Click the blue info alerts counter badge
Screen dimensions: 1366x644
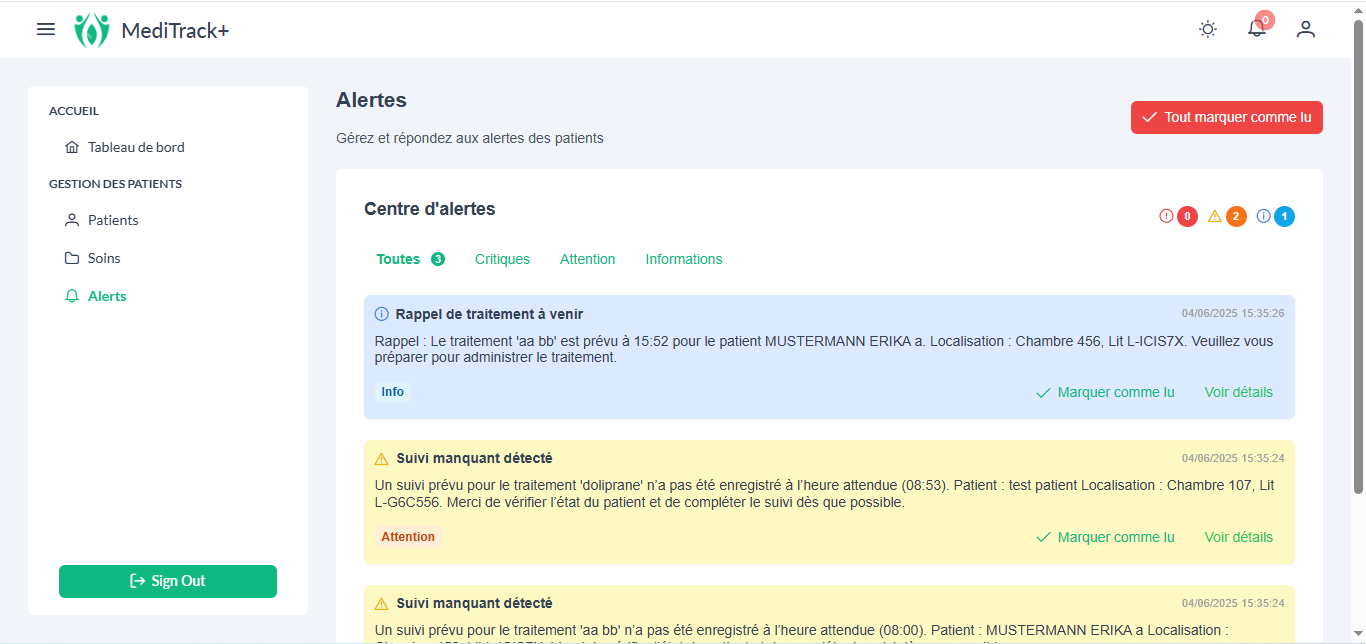[1284, 216]
